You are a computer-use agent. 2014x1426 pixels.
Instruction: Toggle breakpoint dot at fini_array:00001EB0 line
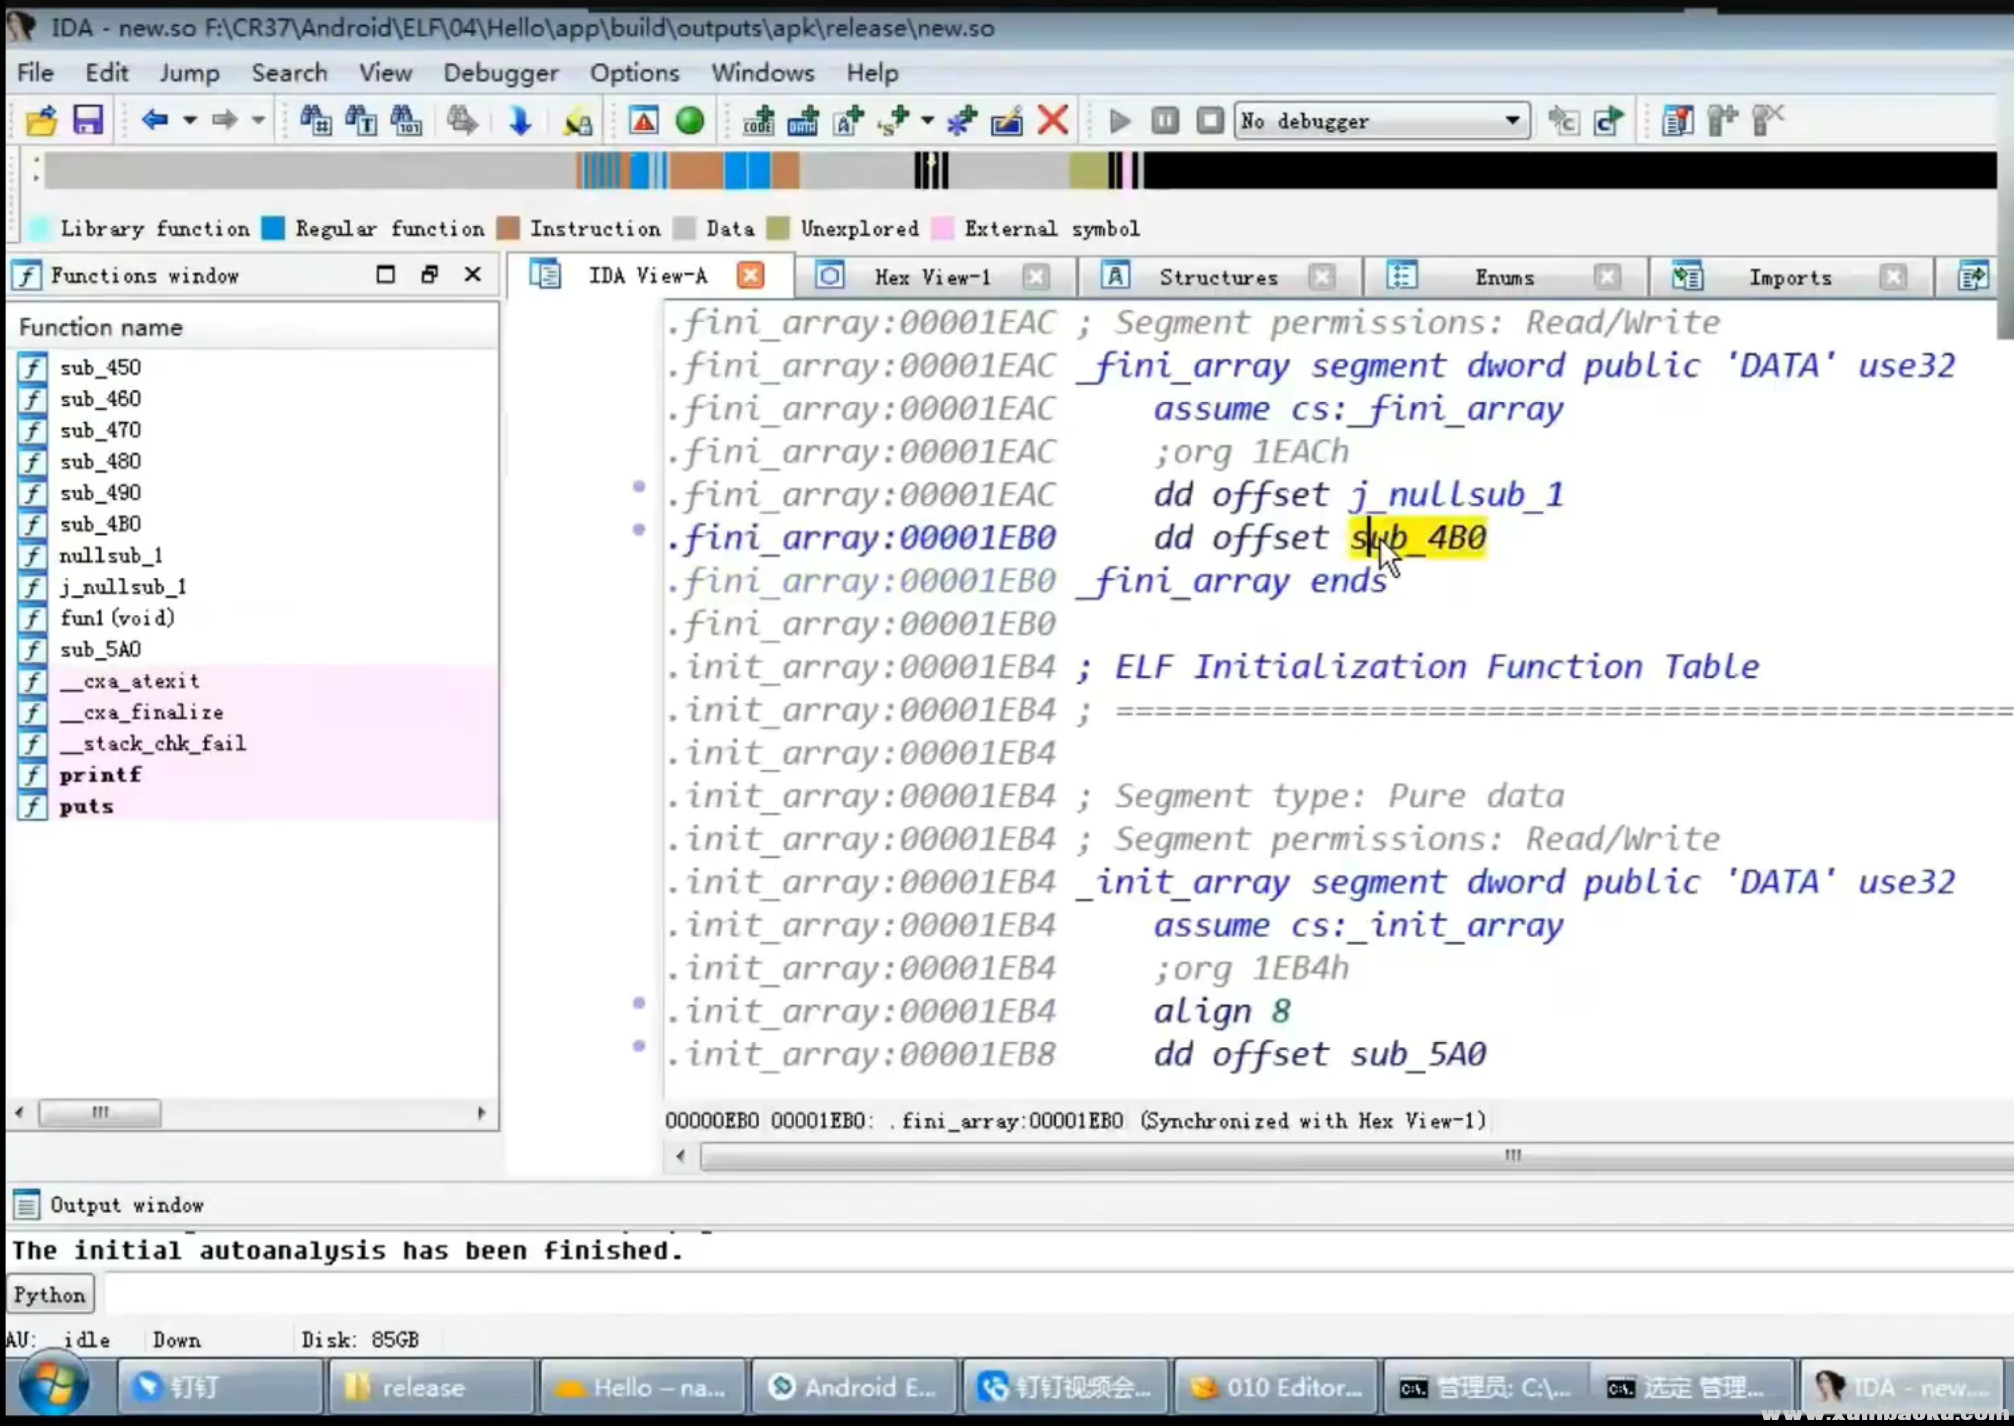639,530
